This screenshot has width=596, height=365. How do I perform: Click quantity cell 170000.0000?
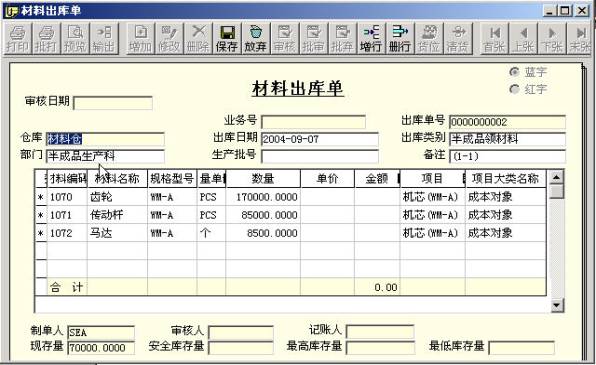(x=263, y=197)
